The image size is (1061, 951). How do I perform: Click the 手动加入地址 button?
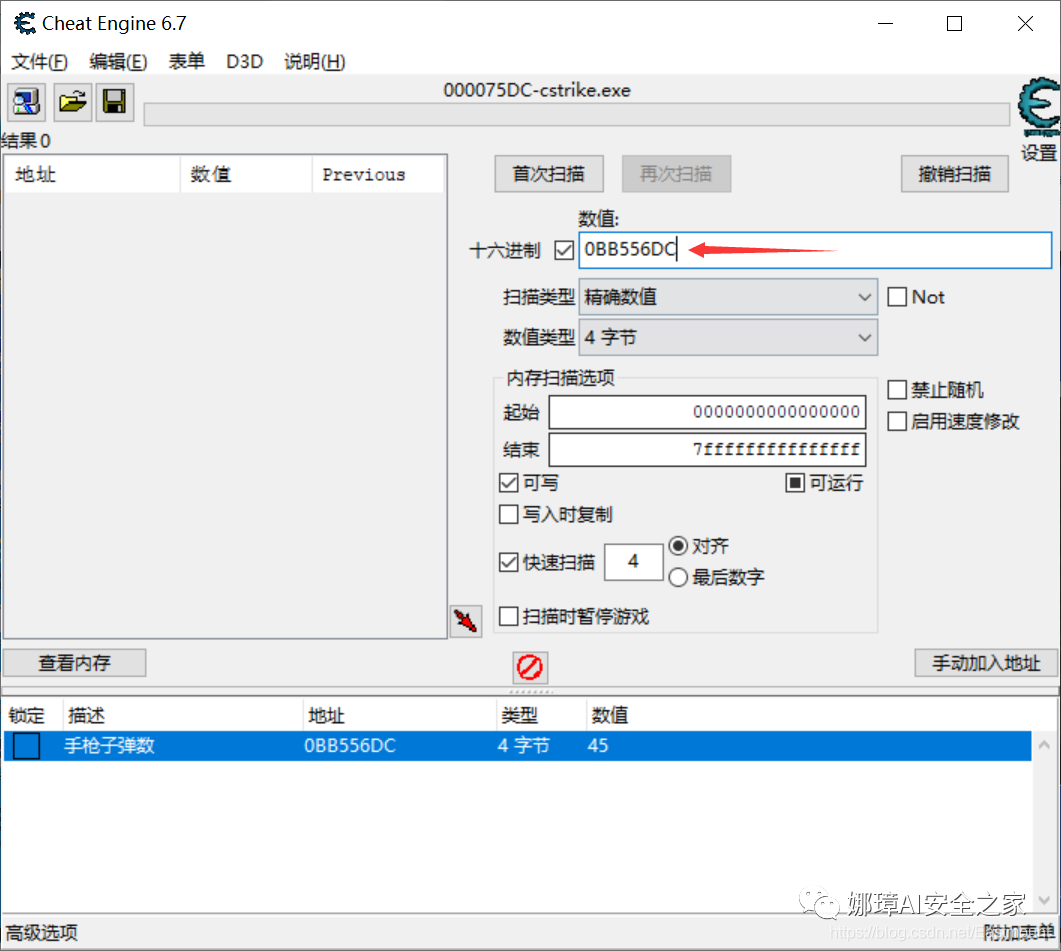[x=986, y=663]
